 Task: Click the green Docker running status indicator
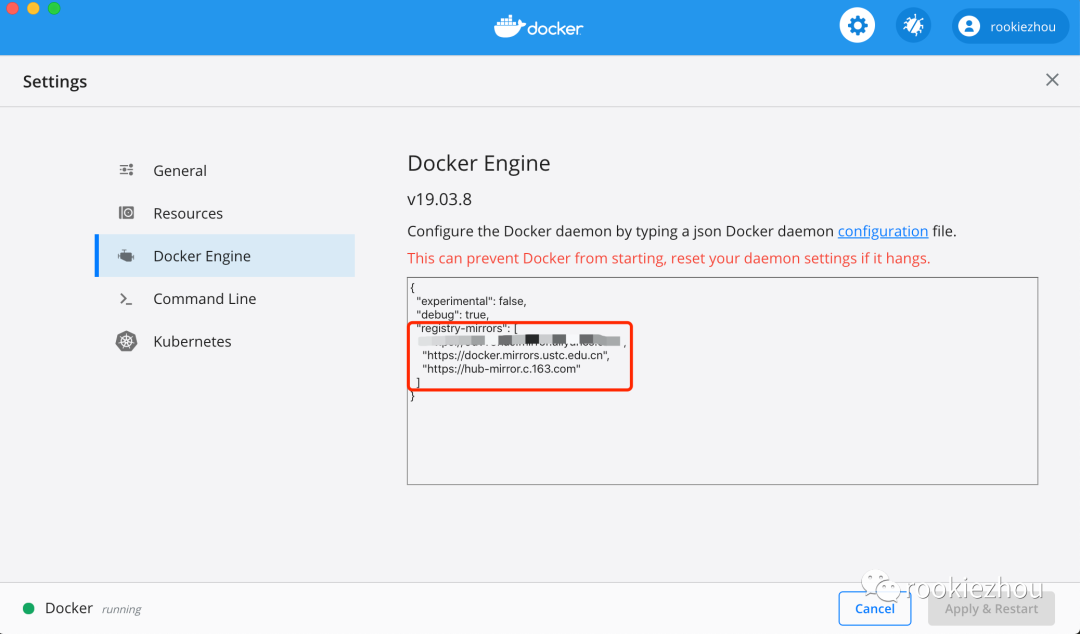click(29, 608)
